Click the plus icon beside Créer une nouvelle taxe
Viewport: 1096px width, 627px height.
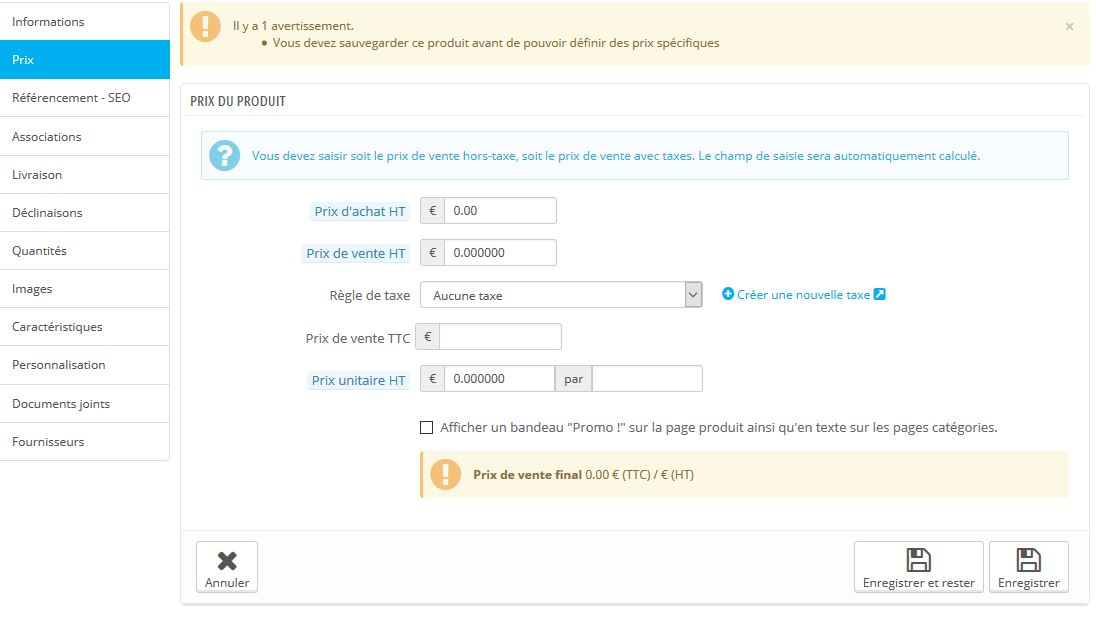(728, 294)
